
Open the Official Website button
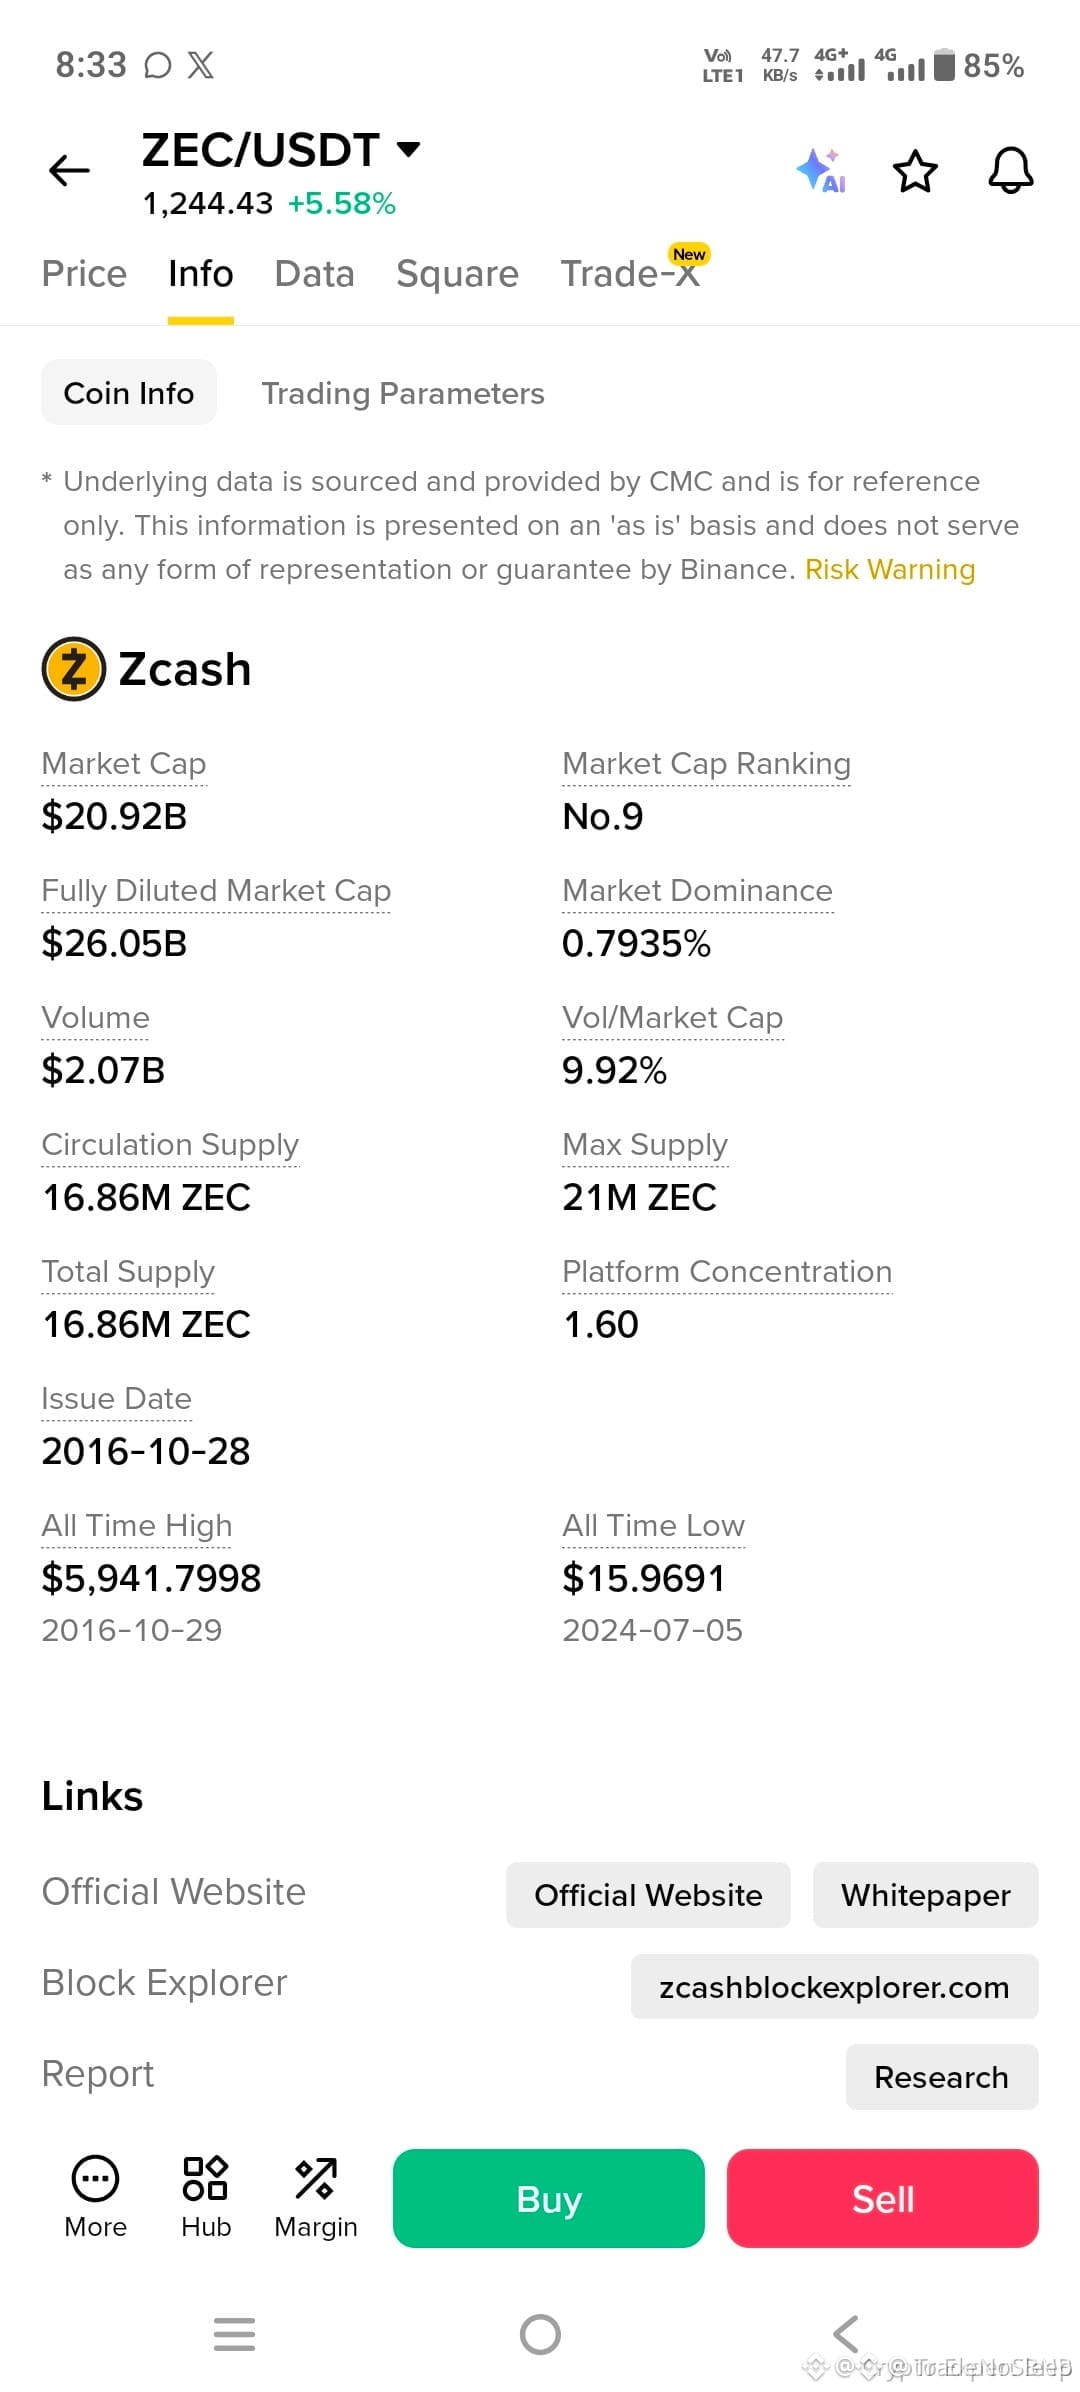[648, 1895]
